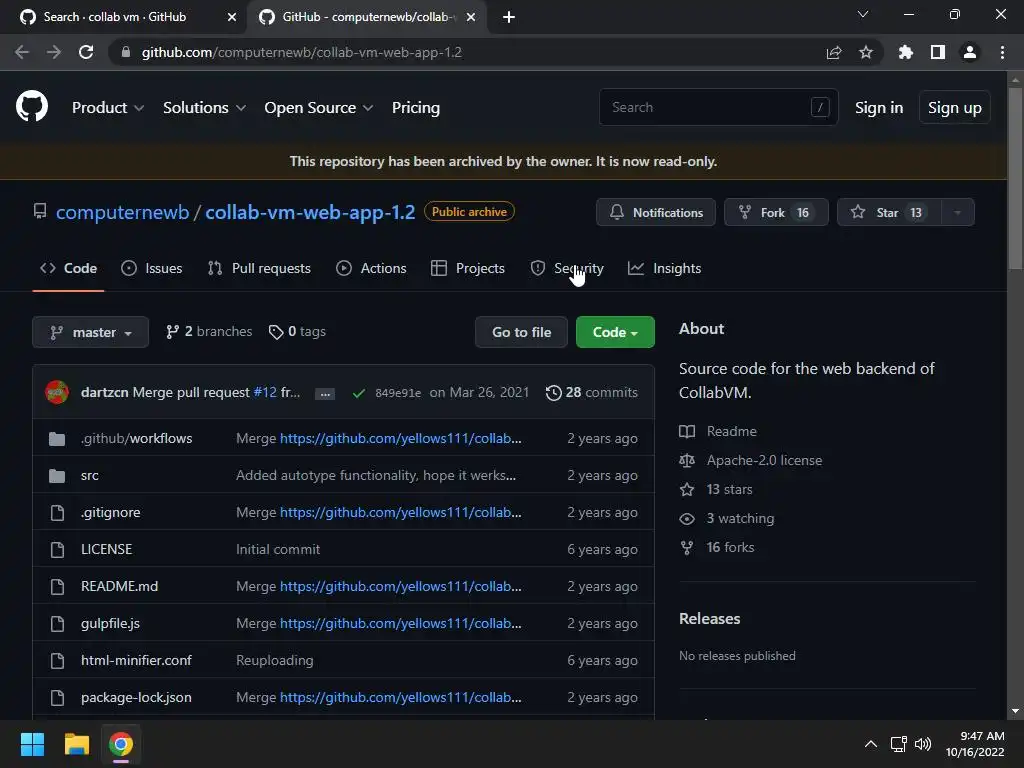Screen dimensions: 1024x768
Task: View the 2 branches link
Action: tap(209, 332)
